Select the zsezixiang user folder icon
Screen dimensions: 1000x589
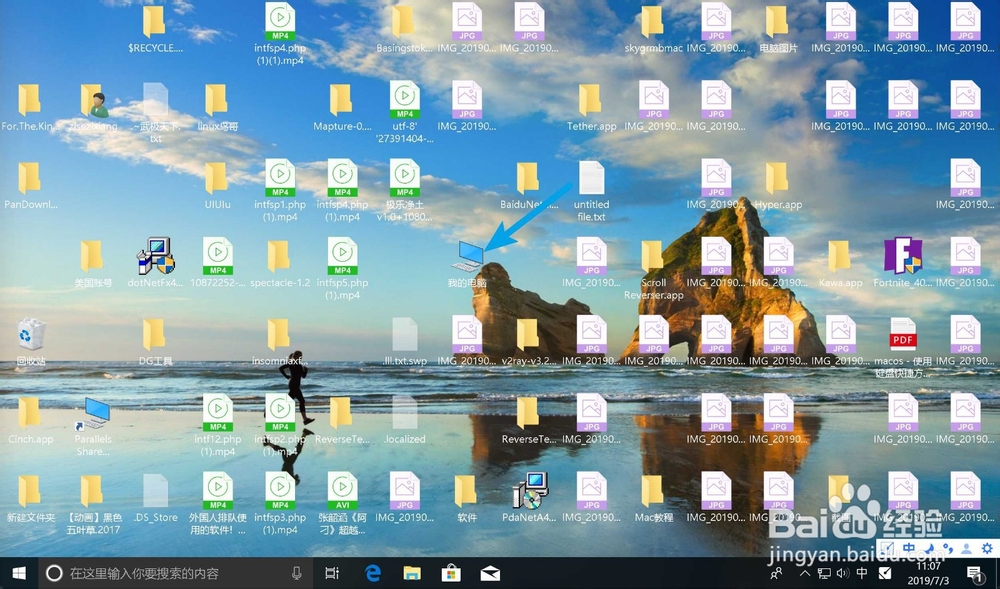point(93,107)
